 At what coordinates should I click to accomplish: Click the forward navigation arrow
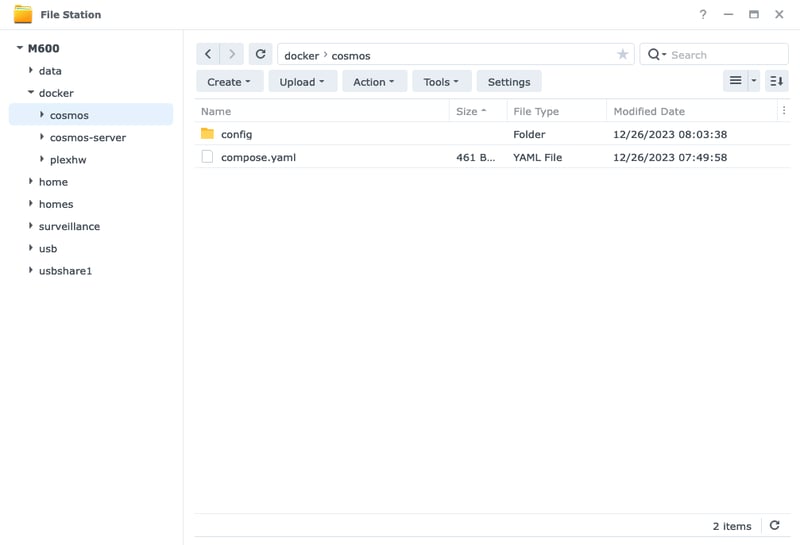coord(232,55)
